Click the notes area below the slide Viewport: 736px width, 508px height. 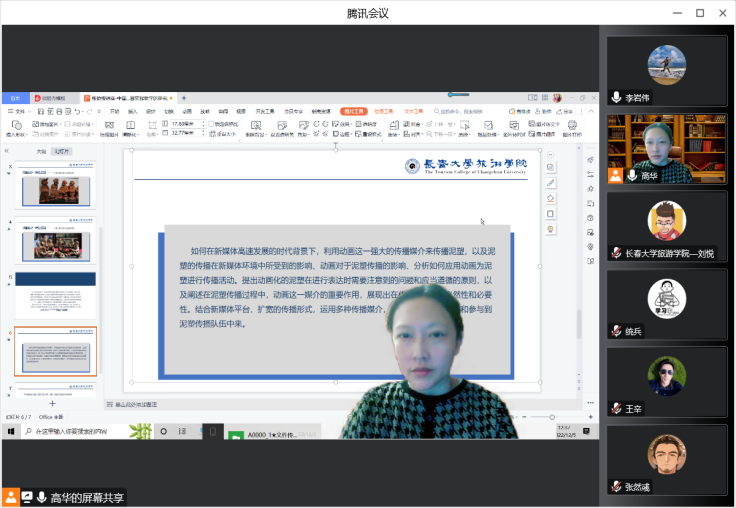pyautogui.click(x=342, y=404)
